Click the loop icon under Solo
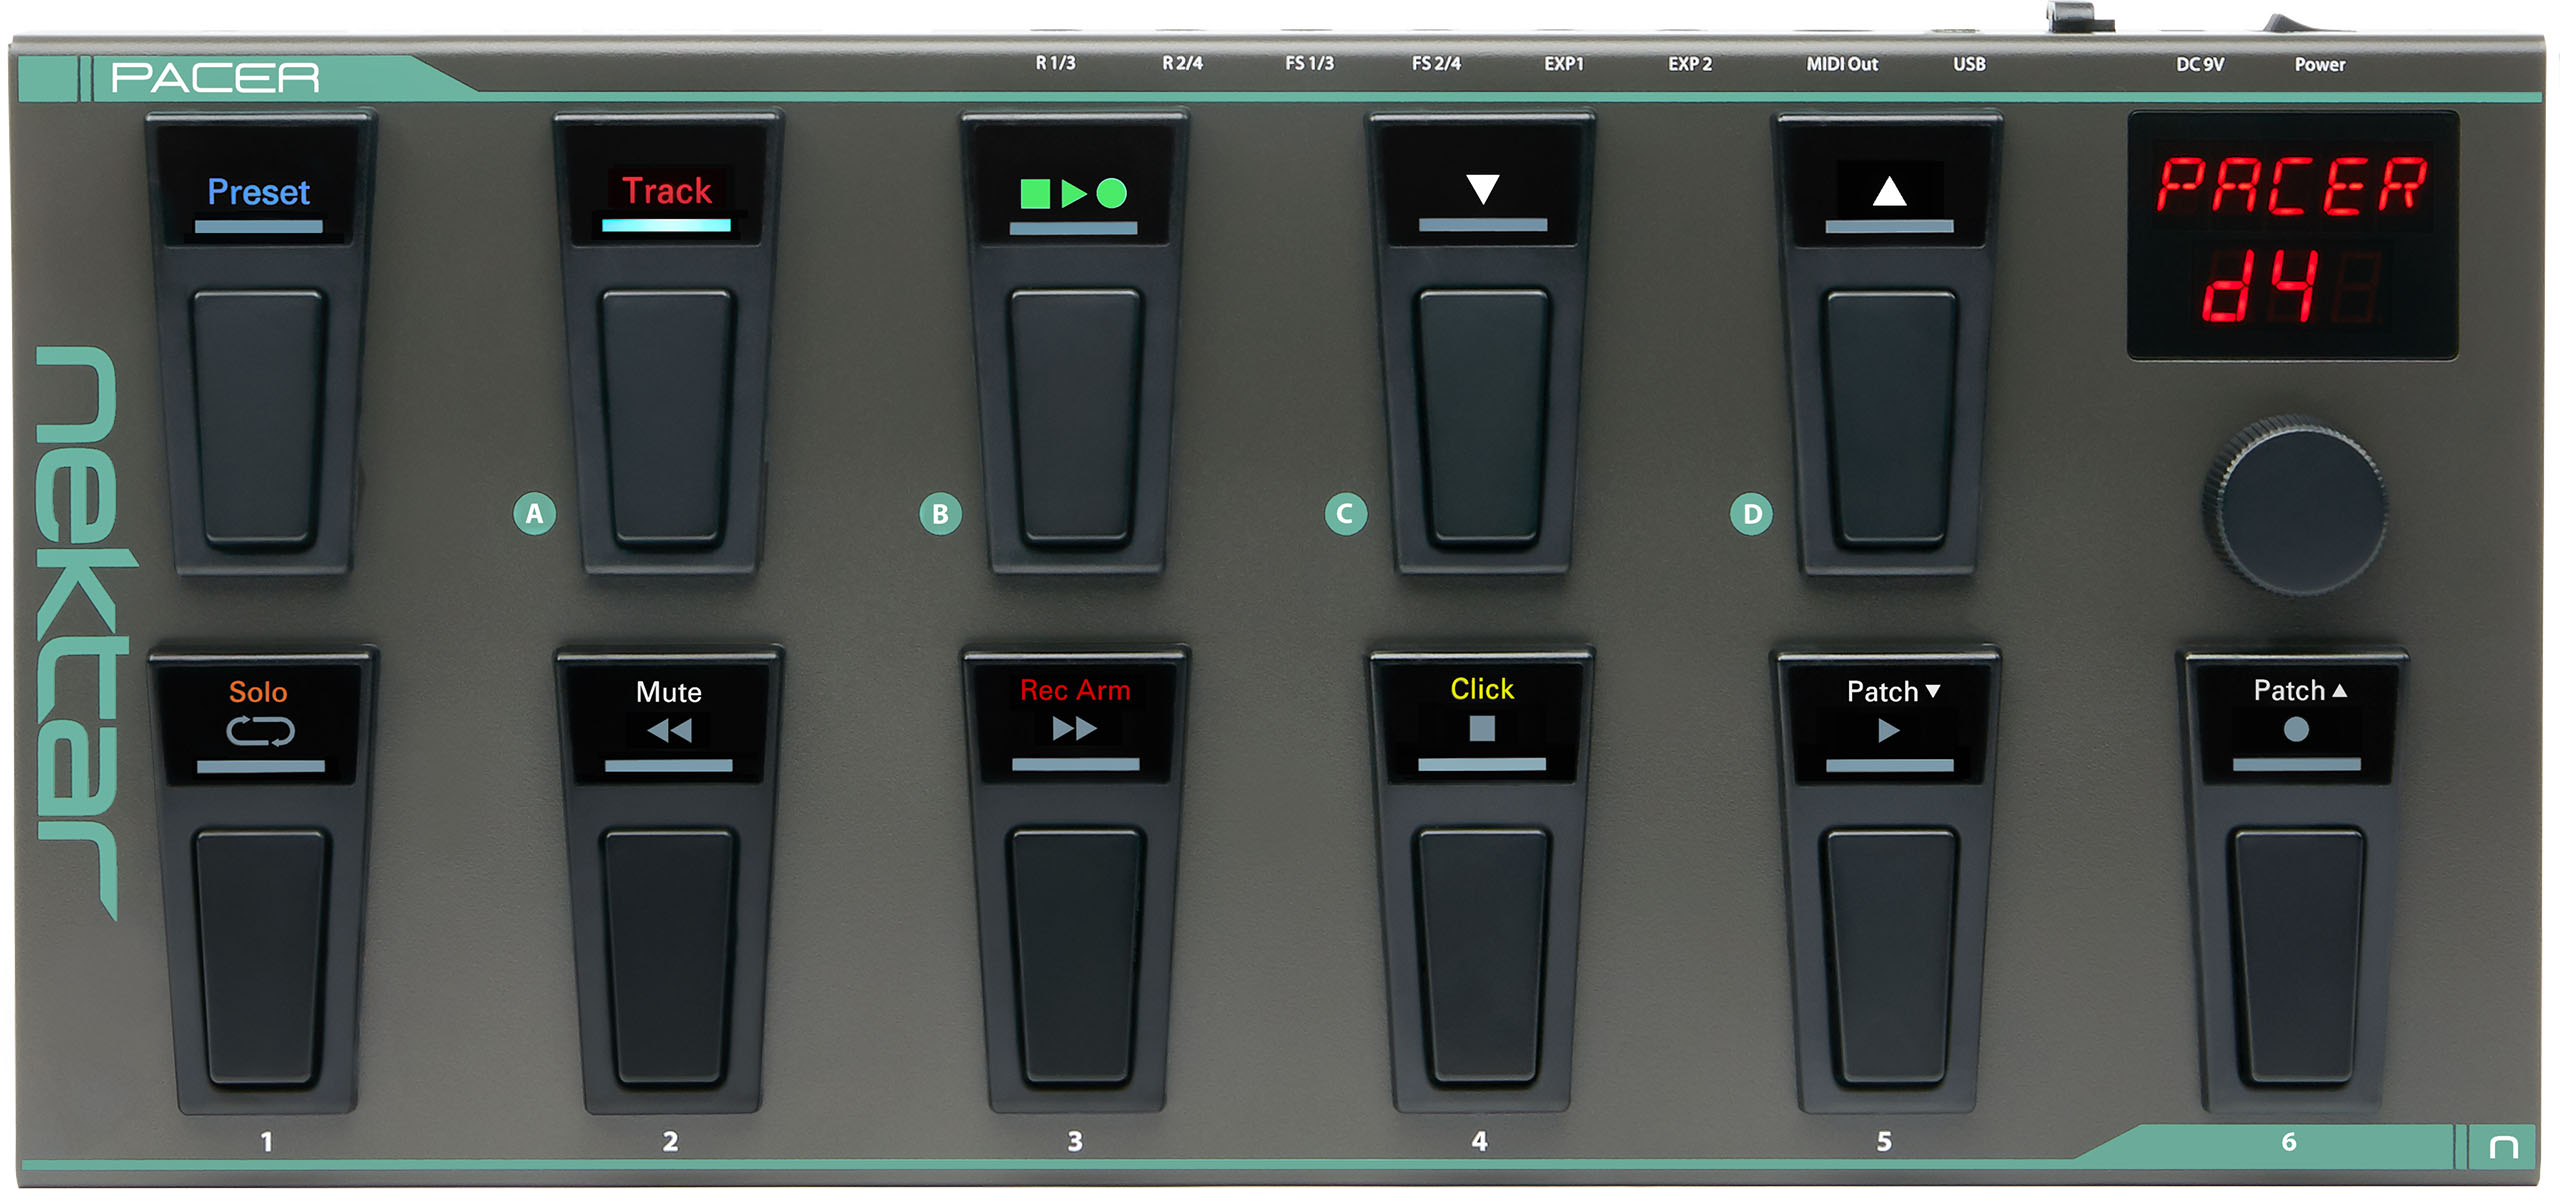 coord(260,732)
